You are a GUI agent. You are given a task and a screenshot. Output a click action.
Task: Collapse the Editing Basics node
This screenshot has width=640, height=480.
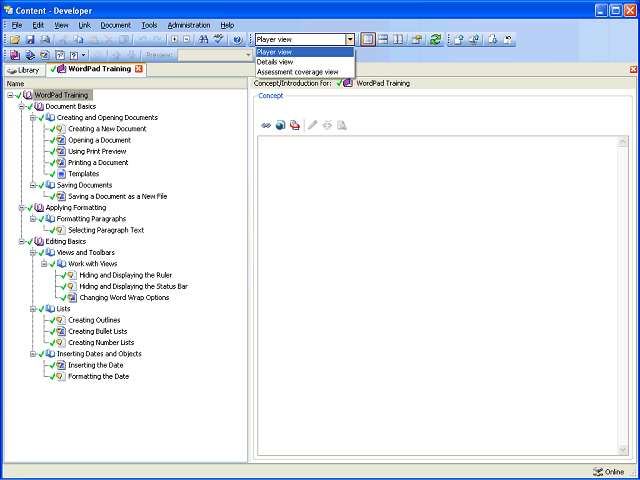(22, 242)
